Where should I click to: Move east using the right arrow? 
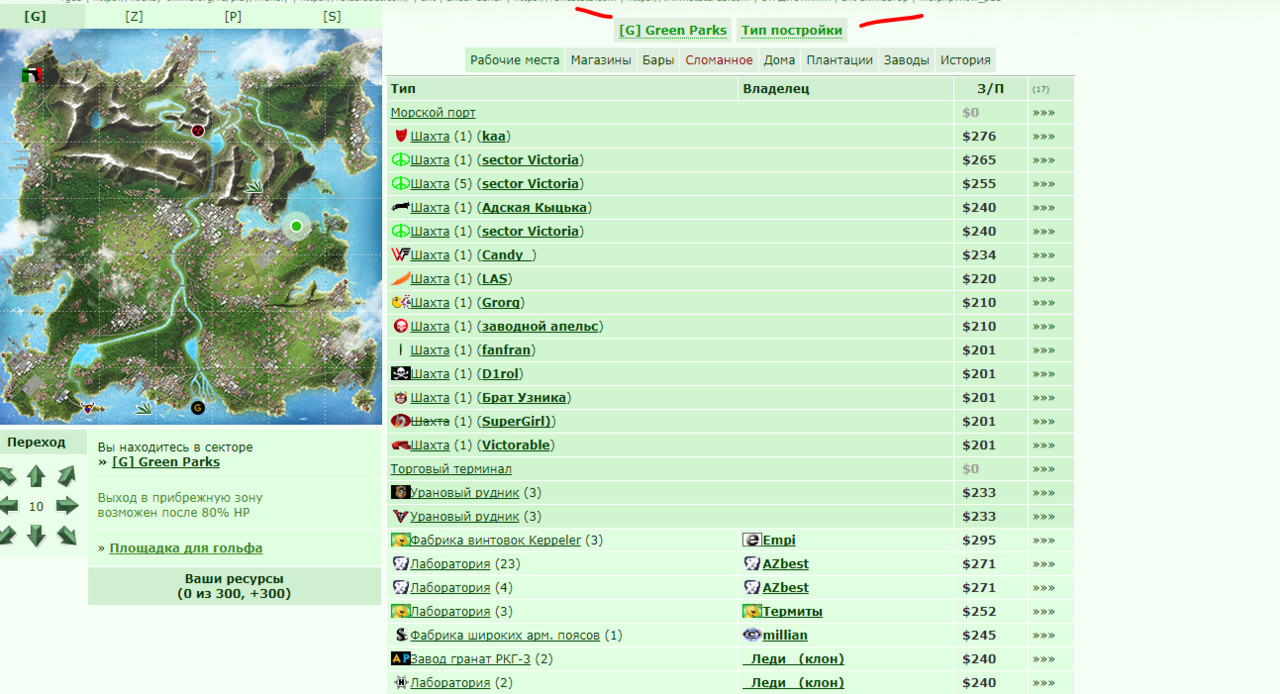coord(67,506)
